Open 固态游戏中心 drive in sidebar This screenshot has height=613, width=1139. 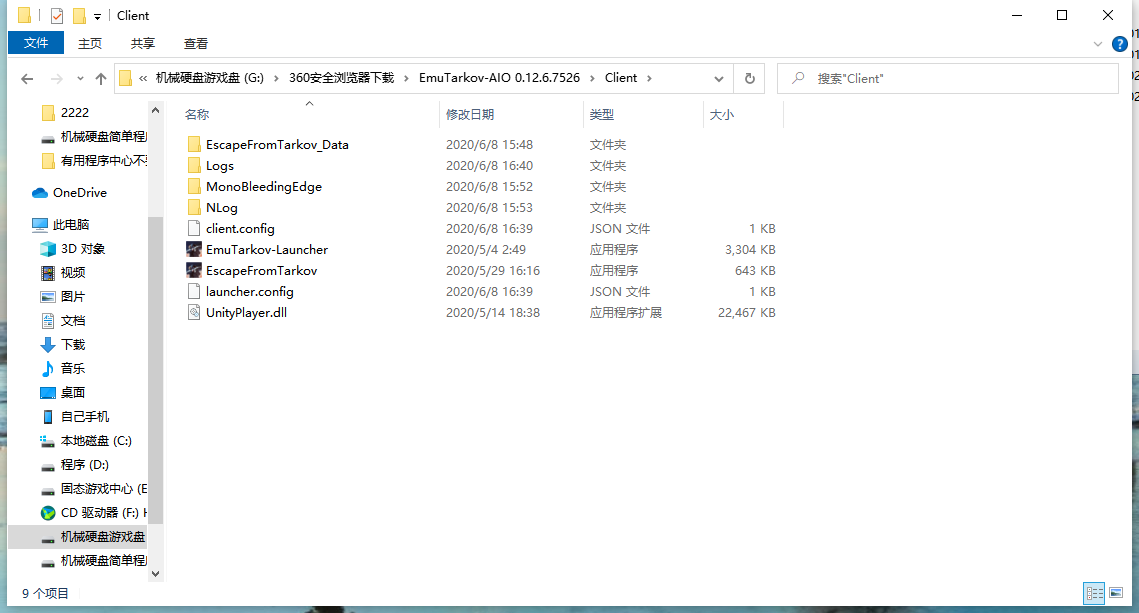94,488
